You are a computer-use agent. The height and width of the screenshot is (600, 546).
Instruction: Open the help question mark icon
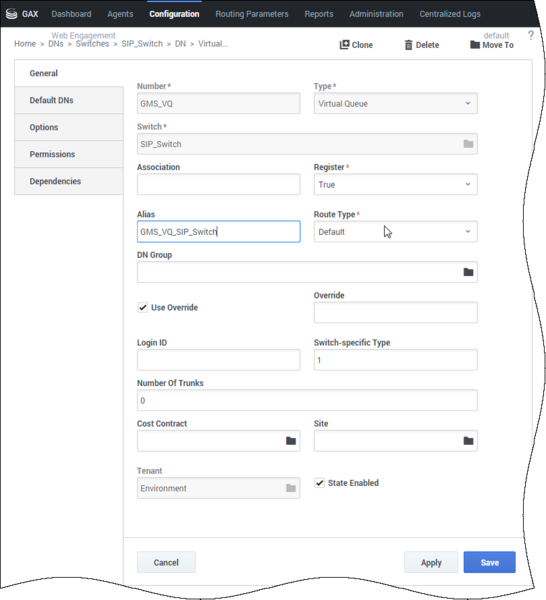click(531, 35)
